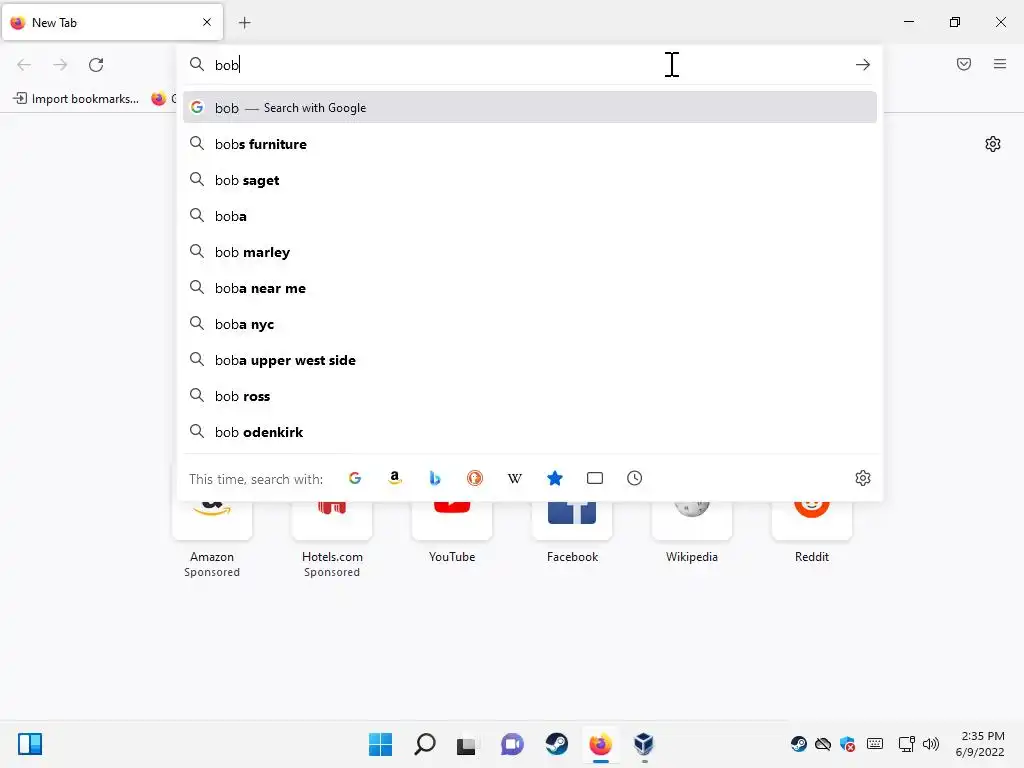Image resolution: width=1024 pixels, height=768 pixels.
Task: Open Windows Start menu
Action: click(x=380, y=744)
